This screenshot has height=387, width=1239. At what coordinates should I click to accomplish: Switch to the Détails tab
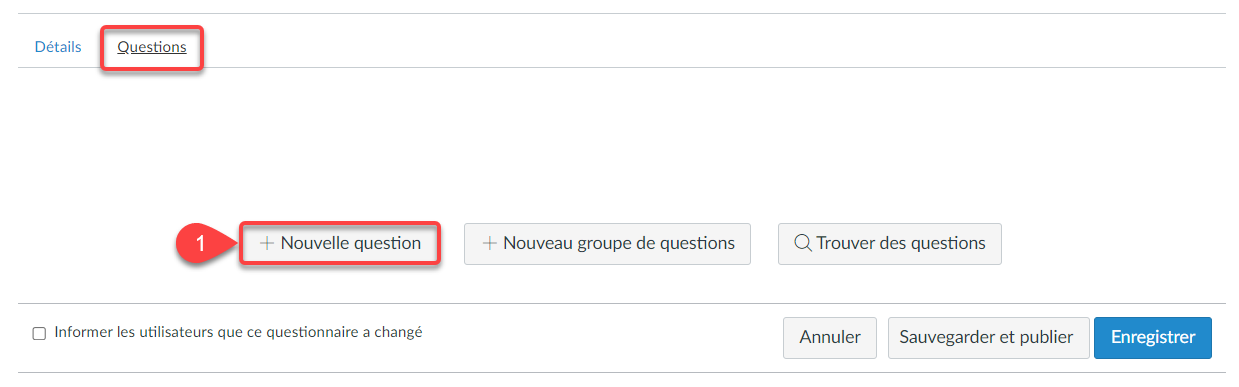[x=58, y=47]
